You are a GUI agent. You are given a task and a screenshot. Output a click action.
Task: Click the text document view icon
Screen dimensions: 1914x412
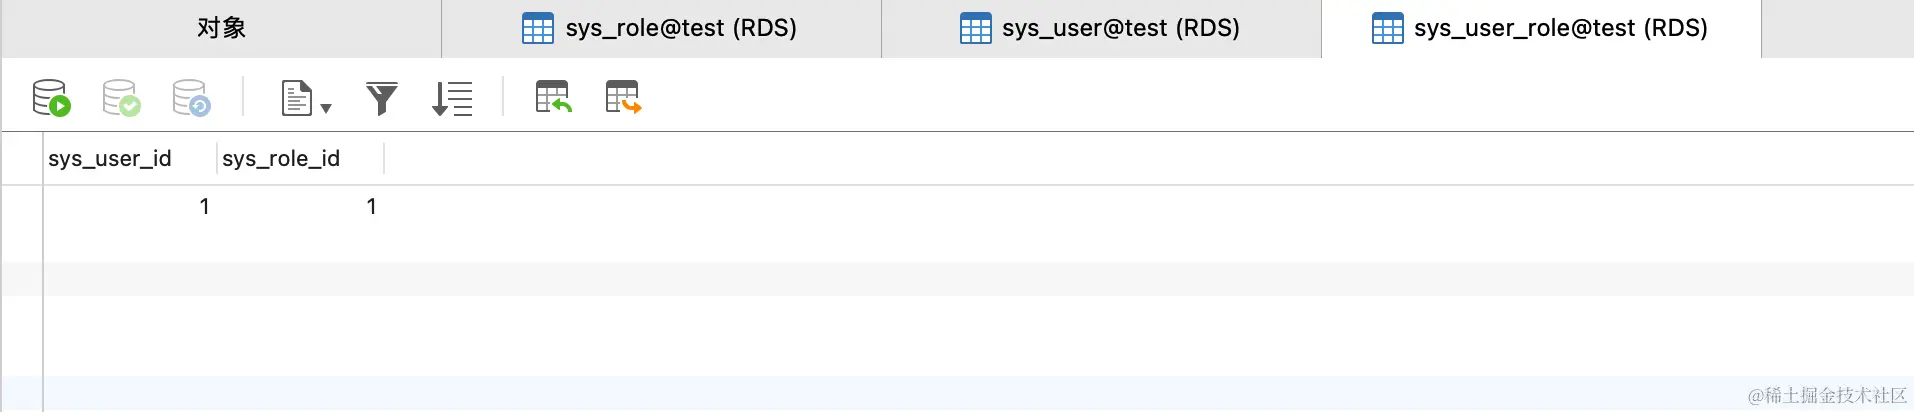(x=296, y=98)
